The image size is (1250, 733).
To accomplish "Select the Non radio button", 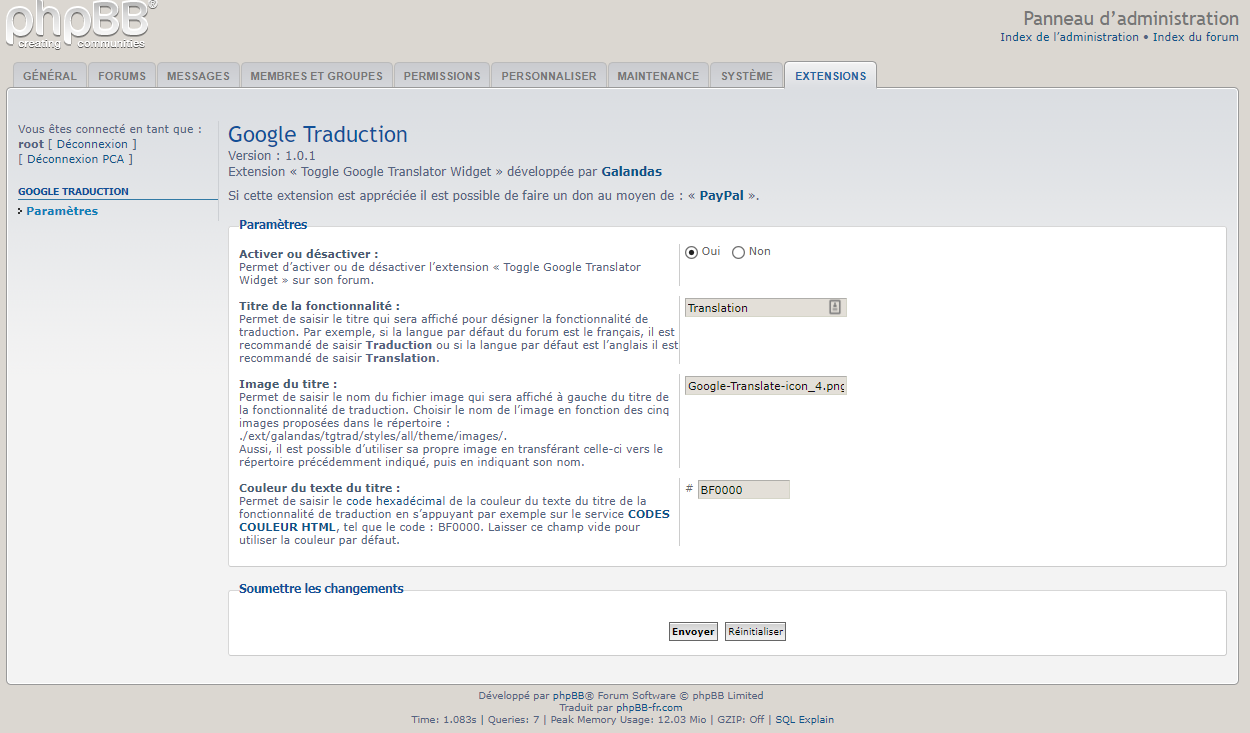I will click(738, 252).
